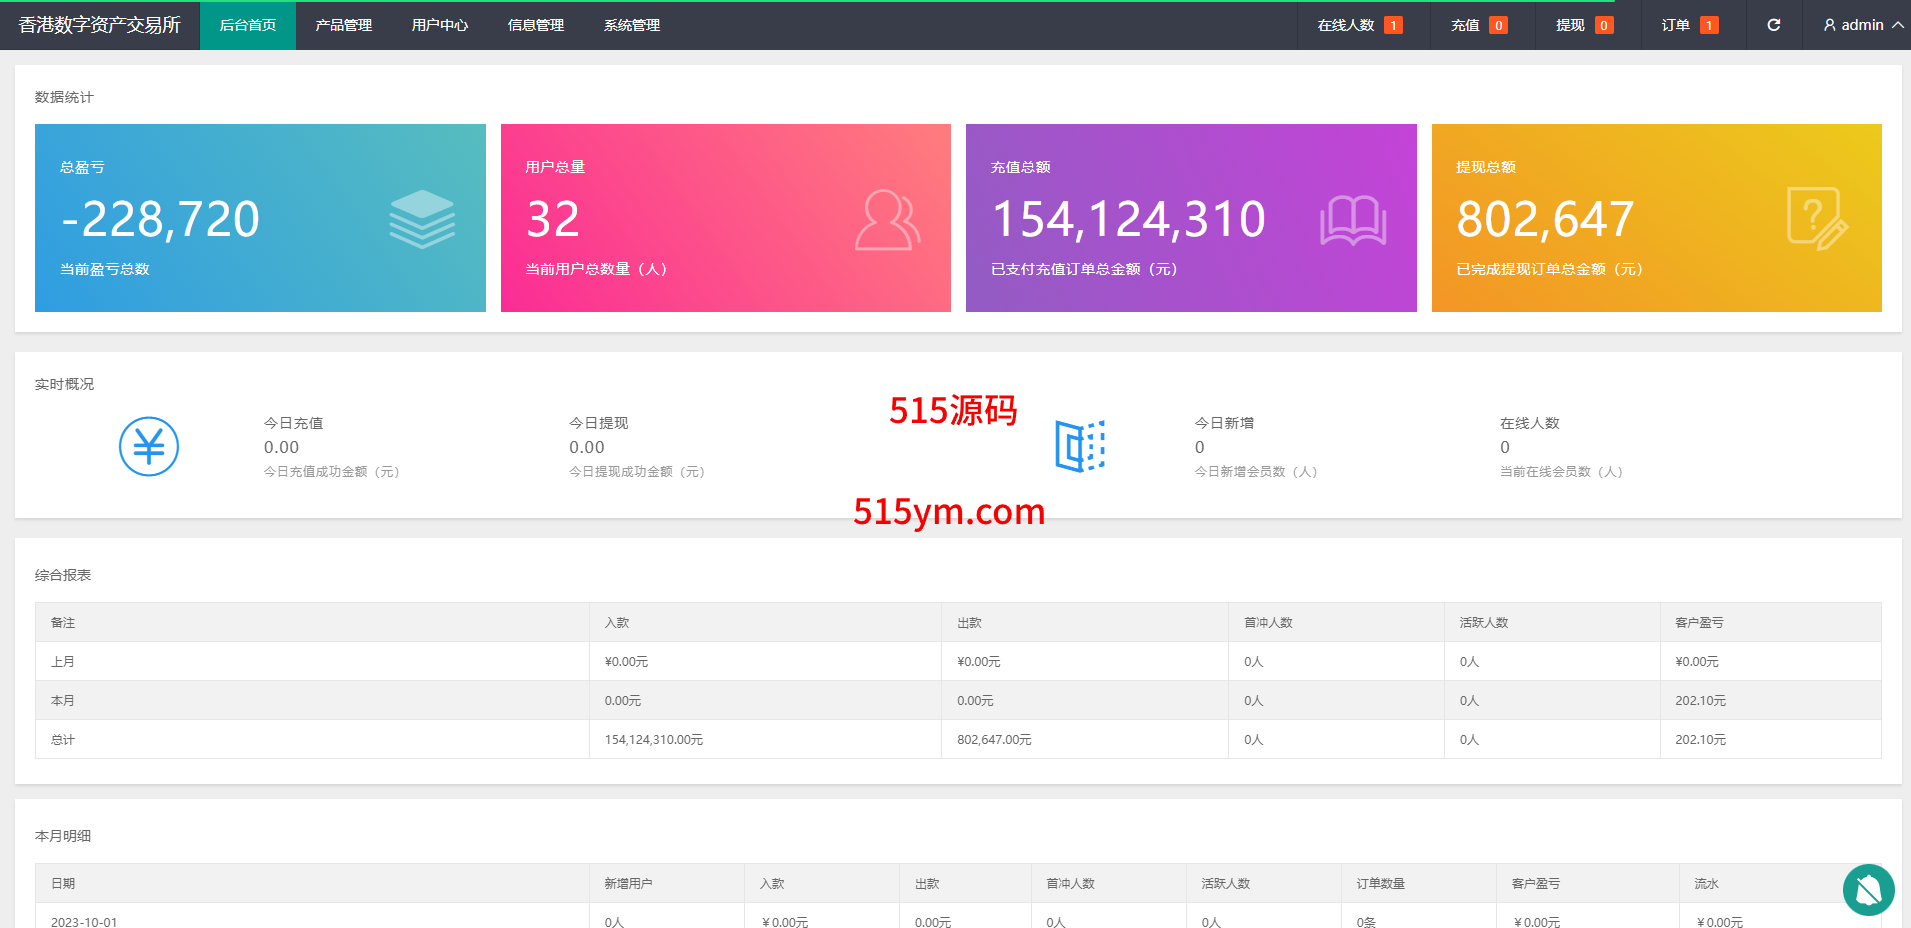
Task: Click the users icon on total users card
Action: click(887, 220)
